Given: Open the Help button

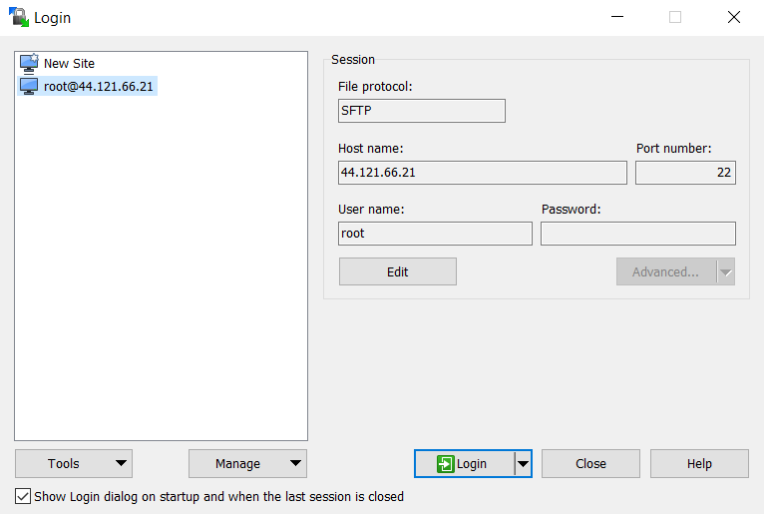Looking at the screenshot, I should (x=699, y=464).
